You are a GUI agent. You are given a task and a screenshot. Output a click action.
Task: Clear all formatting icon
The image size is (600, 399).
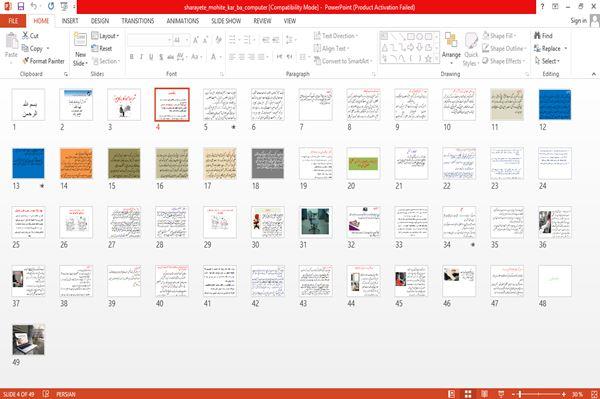pyautogui.click(x=218, y=40)
